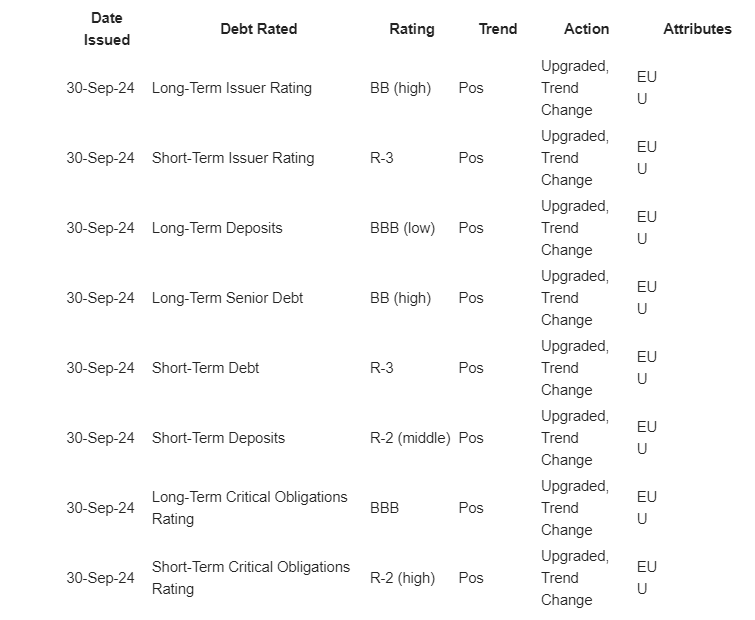Click the Long-Term Senior Debt entry

coord(227,298)
